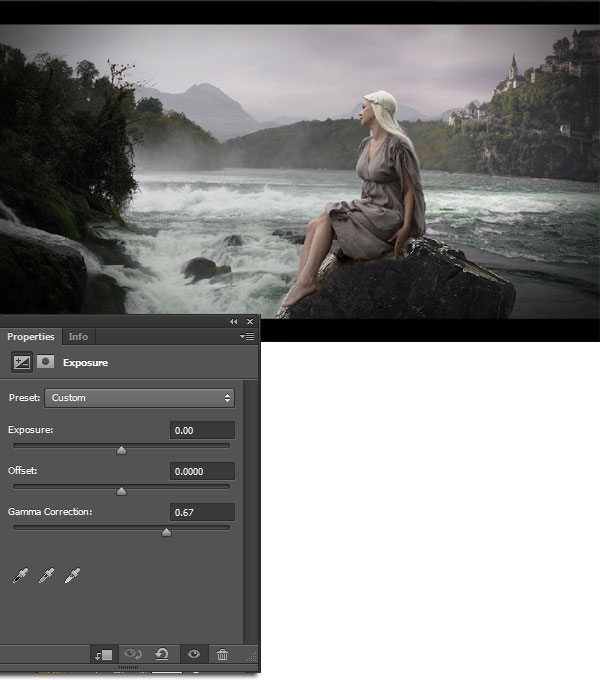The width and height of the screenshot is (600, 680).
Task: View previous state of adjustment
Action: [x=133, y=654]
